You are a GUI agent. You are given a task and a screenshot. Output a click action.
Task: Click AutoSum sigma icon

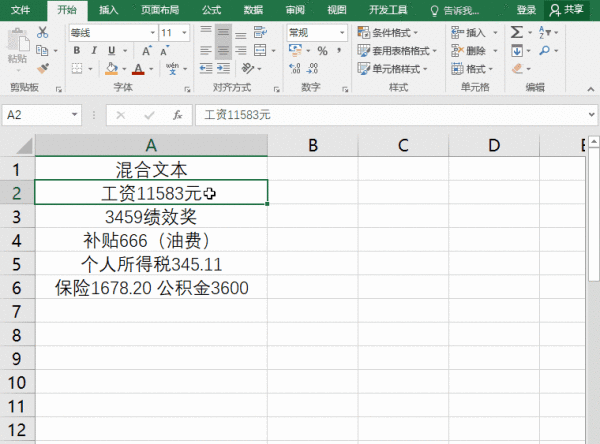click(517, 32)
